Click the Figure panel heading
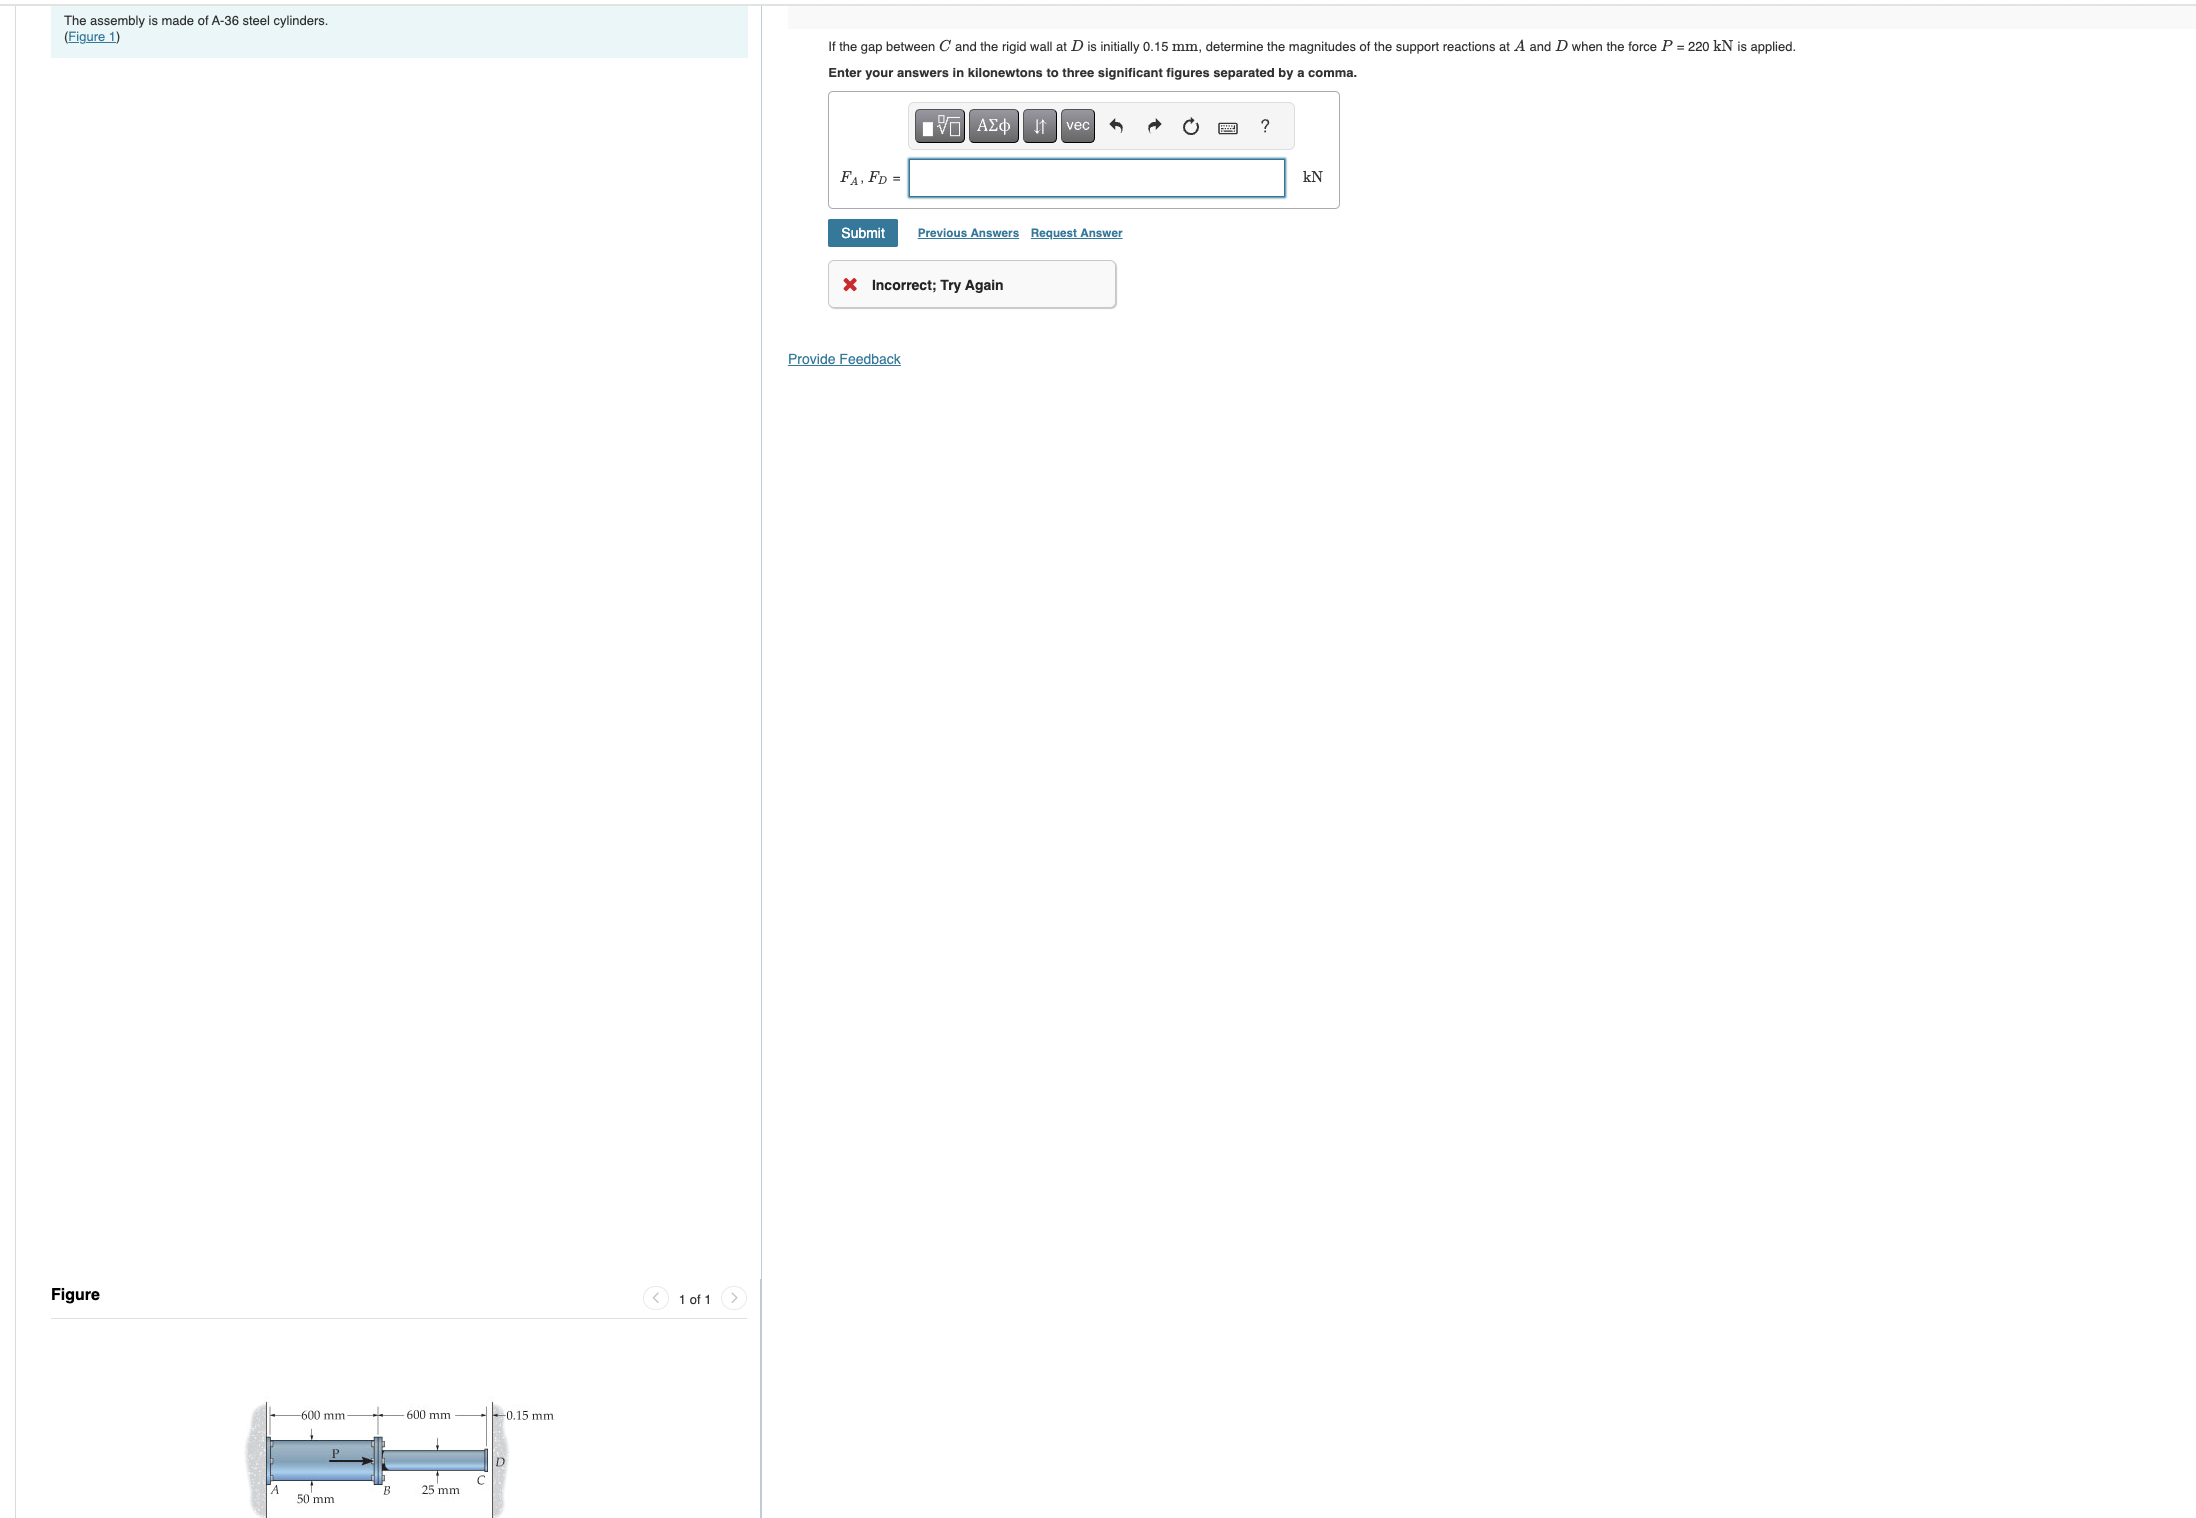2196x1518 pixels. pyautogui.click(x=75, y=1294)
